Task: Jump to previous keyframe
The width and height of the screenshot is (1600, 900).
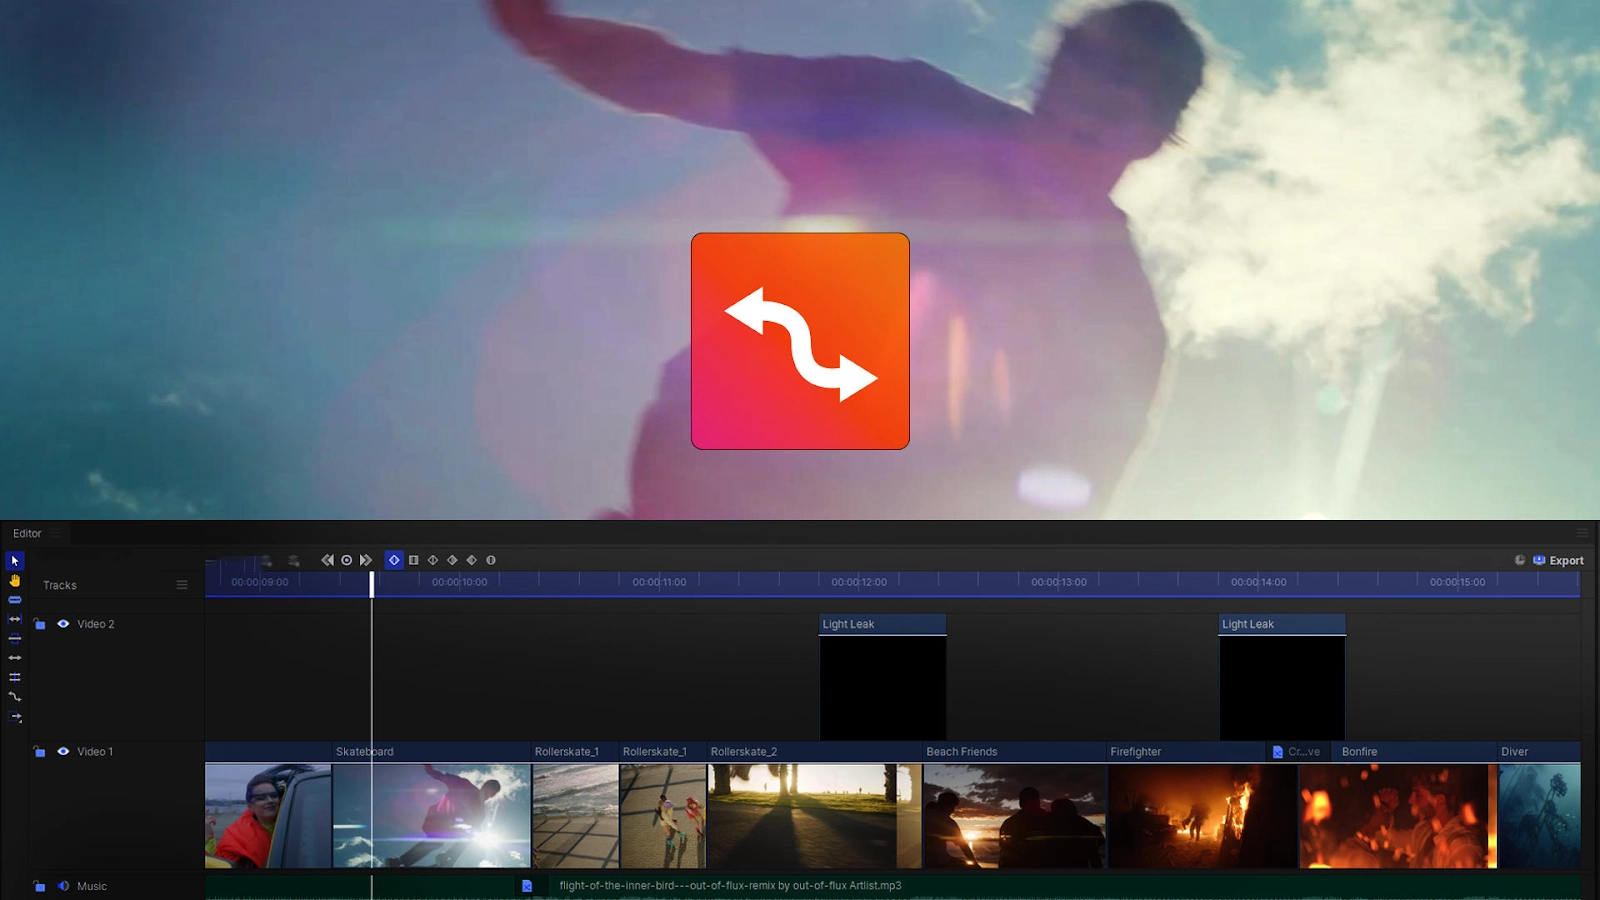Action: pos(327,560)
